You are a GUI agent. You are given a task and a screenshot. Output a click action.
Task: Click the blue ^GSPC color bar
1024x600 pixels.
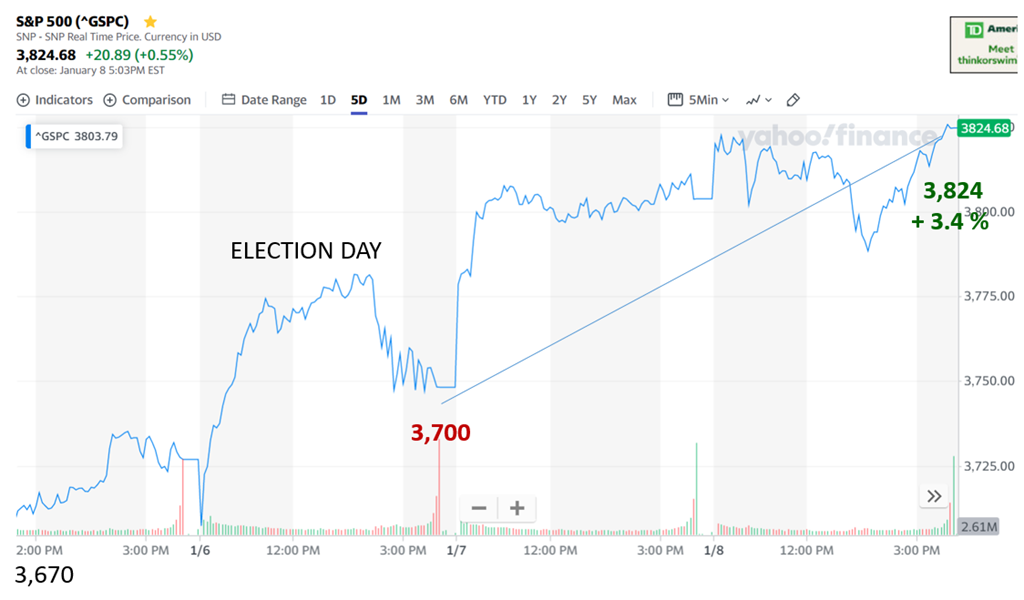[x=29, y=137]
